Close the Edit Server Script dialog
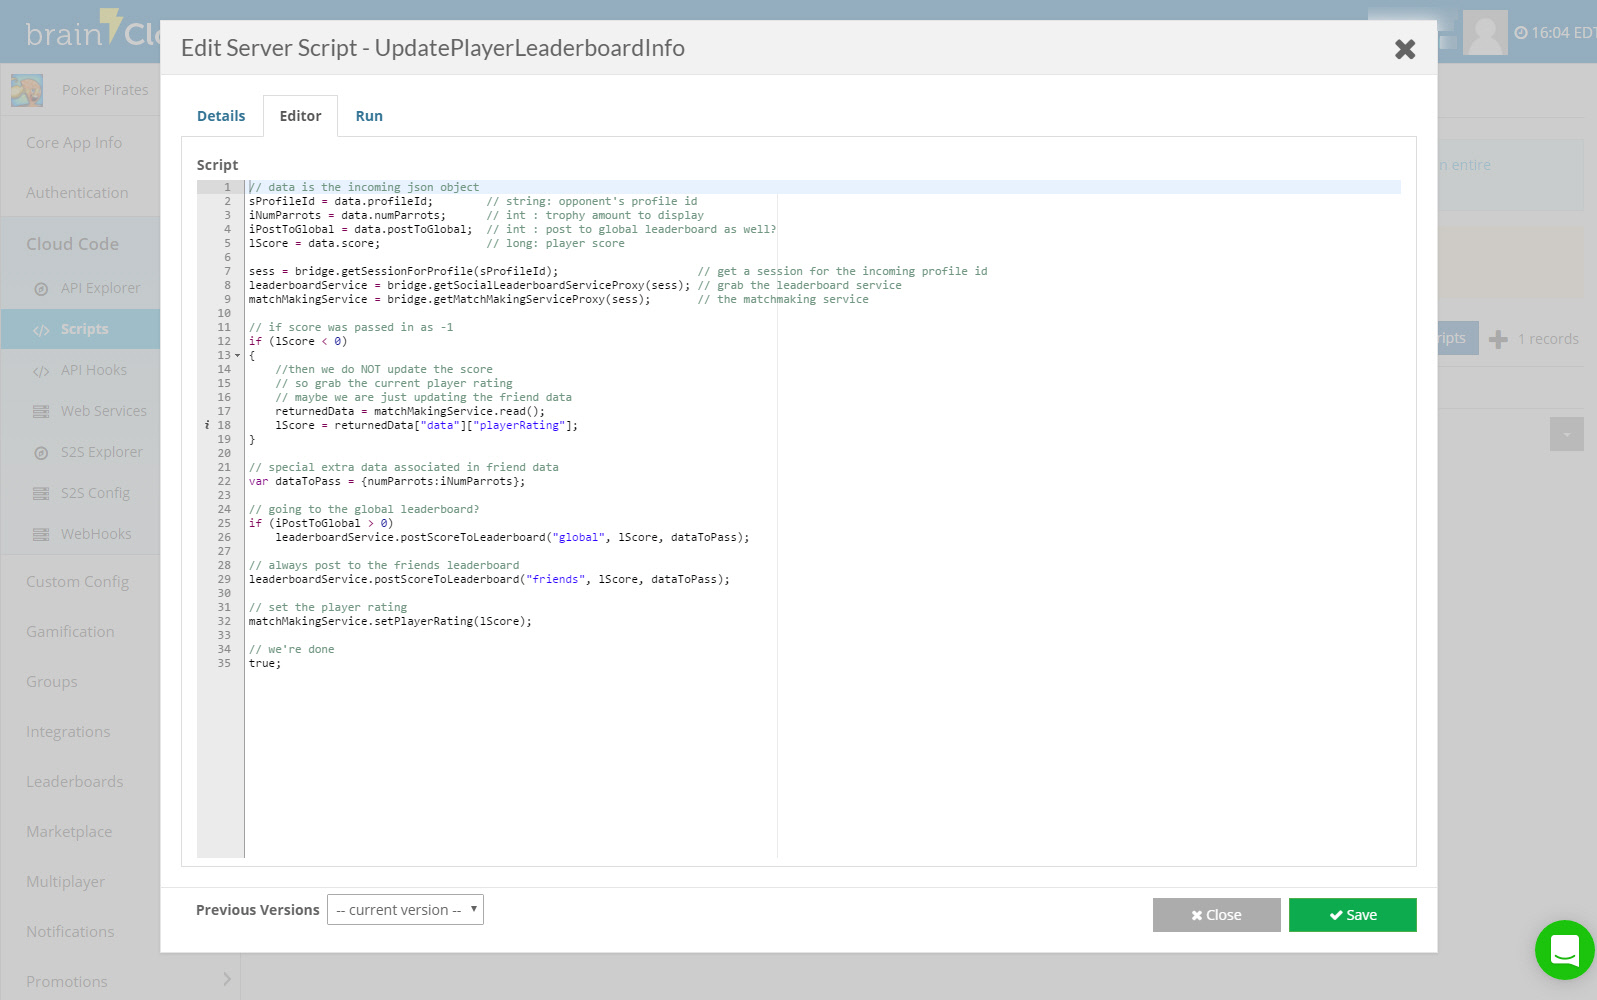The height and width of the screenshot is (1000, 1597). [1404, 49]
